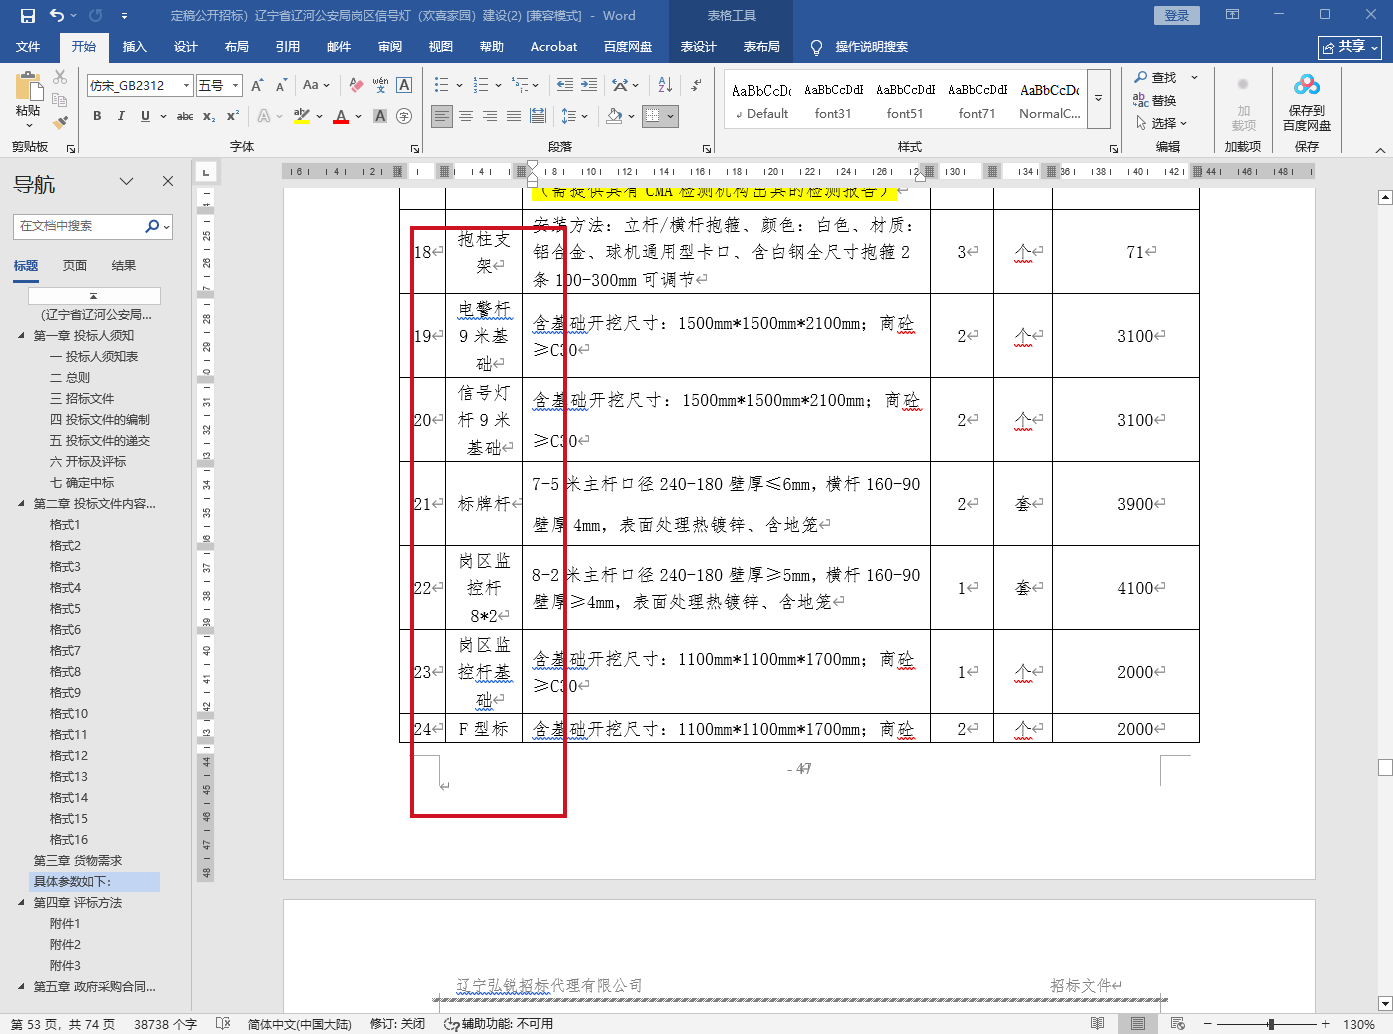Switch to the 插入 (Insert) ribbon tab
Image resolution: width=1393 pixels, height=1034 pixels.
click(x=134, y=47)
